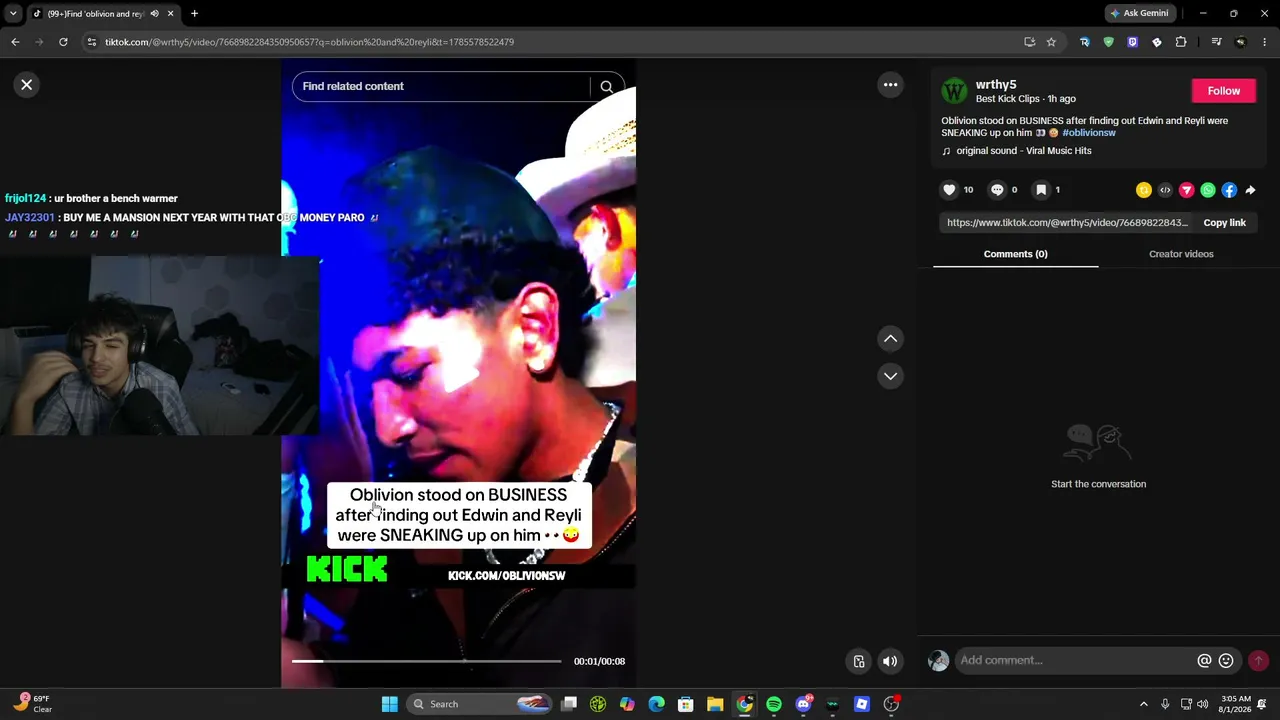Click the Windows taskbar Search box
1280x720 pixels.
pos(481,704)
